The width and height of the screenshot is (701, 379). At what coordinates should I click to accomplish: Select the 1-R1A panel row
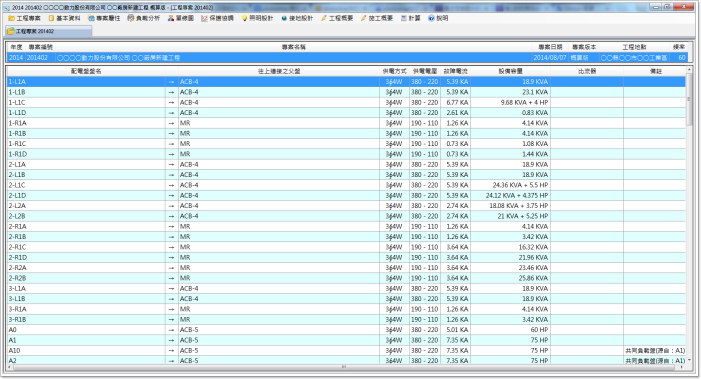(346, 123)
